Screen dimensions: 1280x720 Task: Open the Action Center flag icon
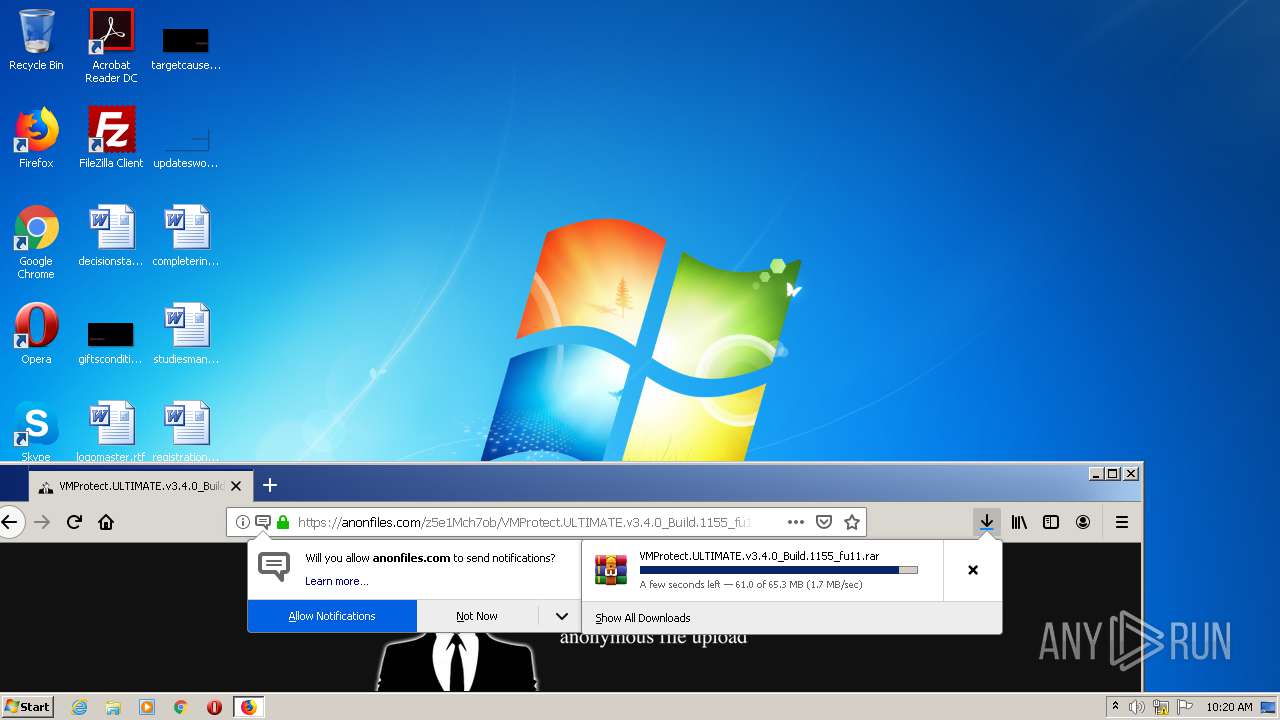click(1184, 707)
